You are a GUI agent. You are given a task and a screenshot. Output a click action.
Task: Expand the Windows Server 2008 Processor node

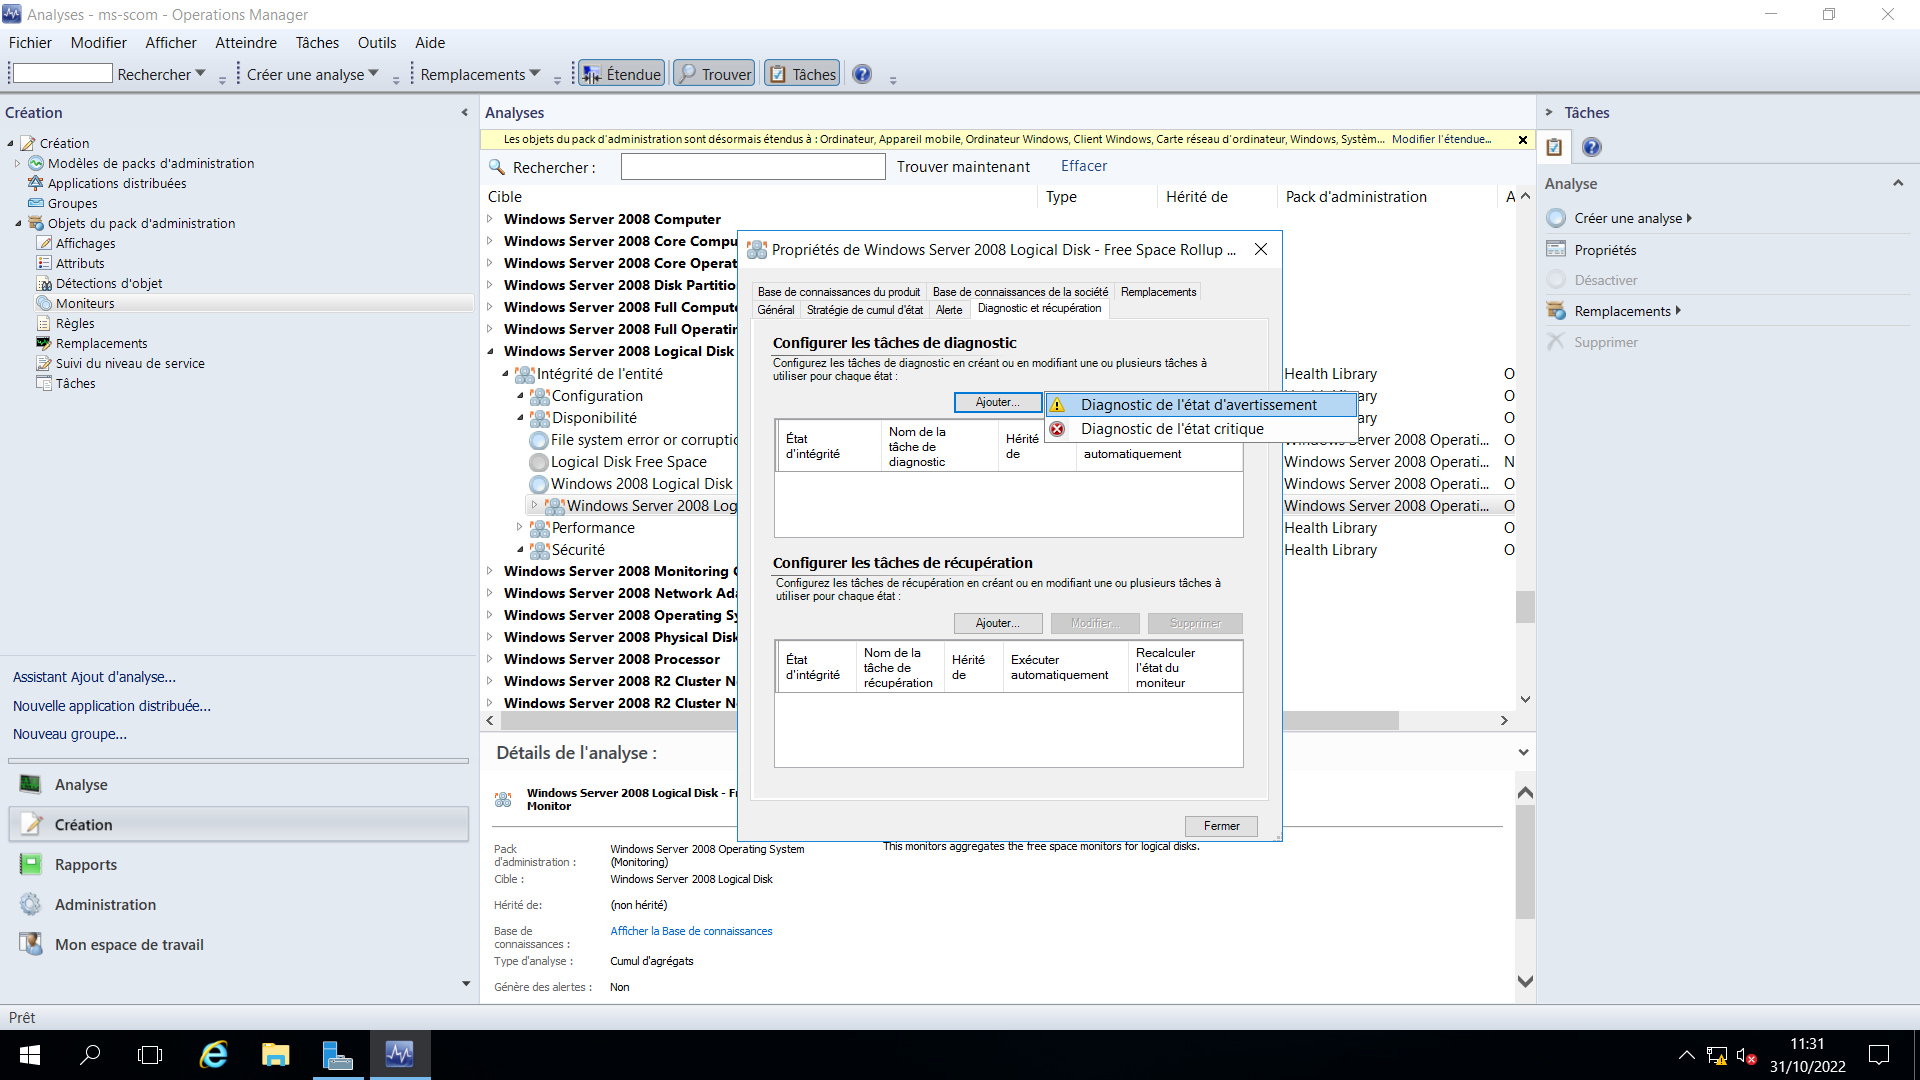point(489,659)
